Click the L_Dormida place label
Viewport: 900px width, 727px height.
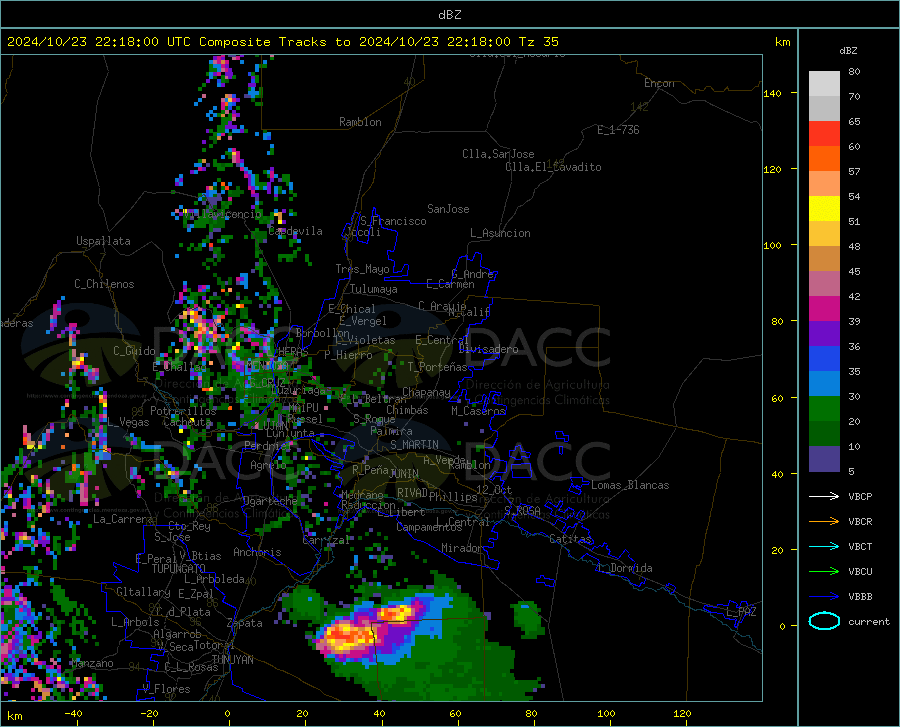point(624,568)
